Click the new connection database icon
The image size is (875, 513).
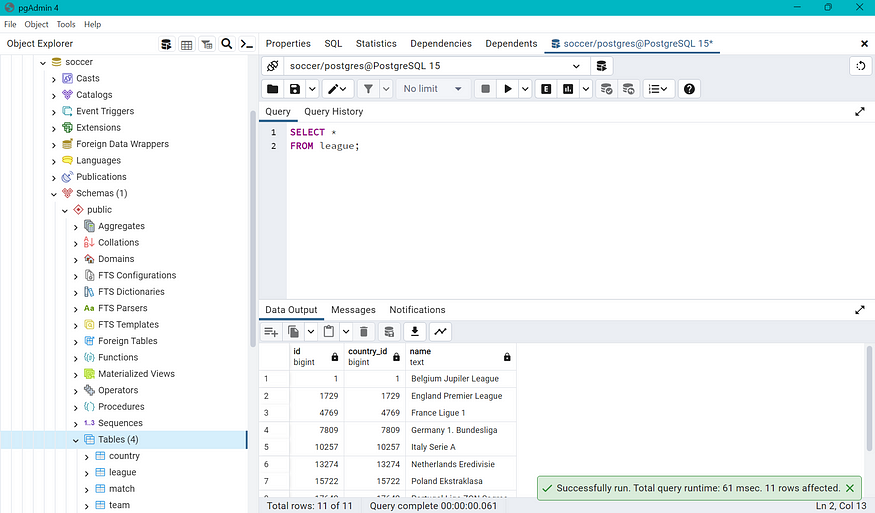click(x=601, y=66)
